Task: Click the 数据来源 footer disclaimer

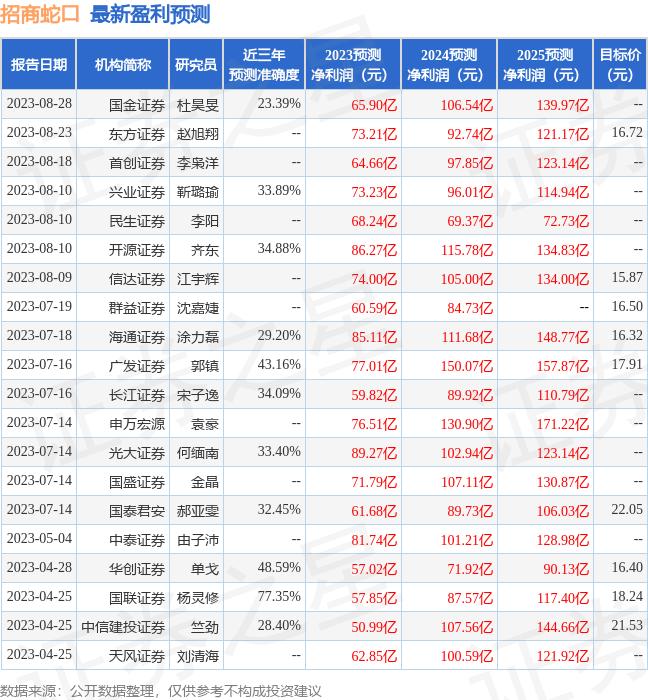Action: 160,692
